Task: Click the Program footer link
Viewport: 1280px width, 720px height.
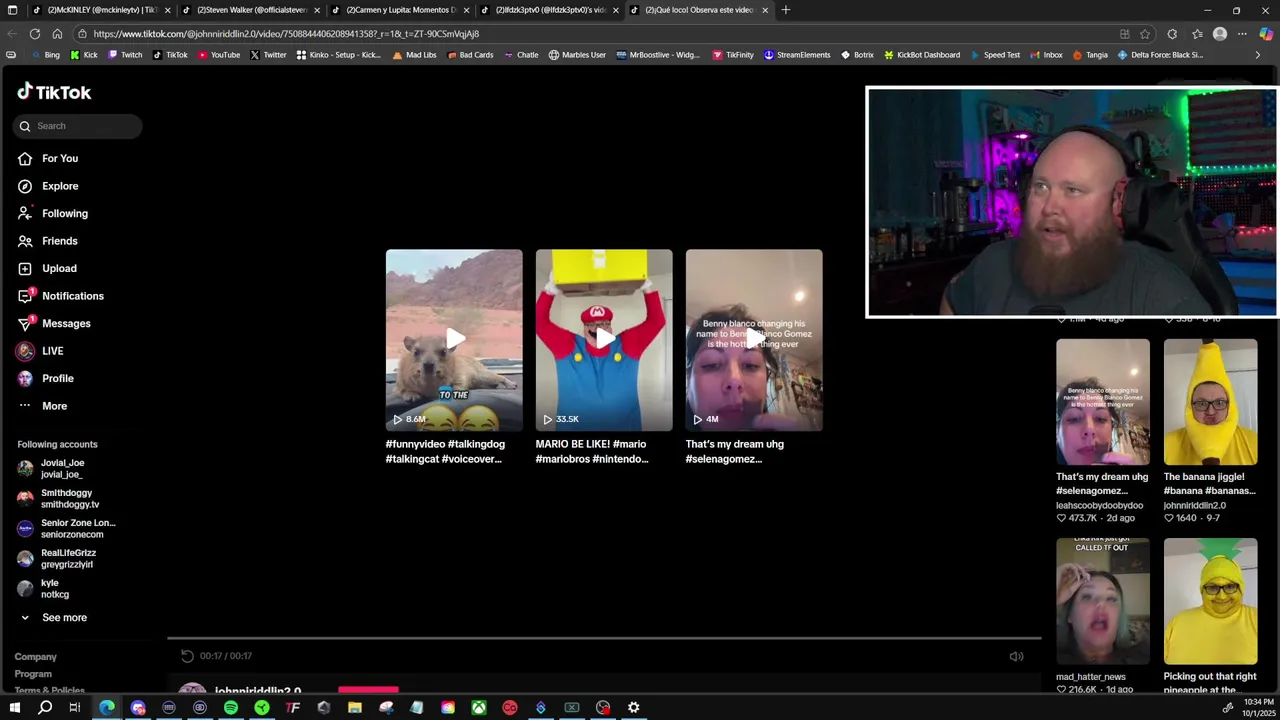Action: point(33,674)
